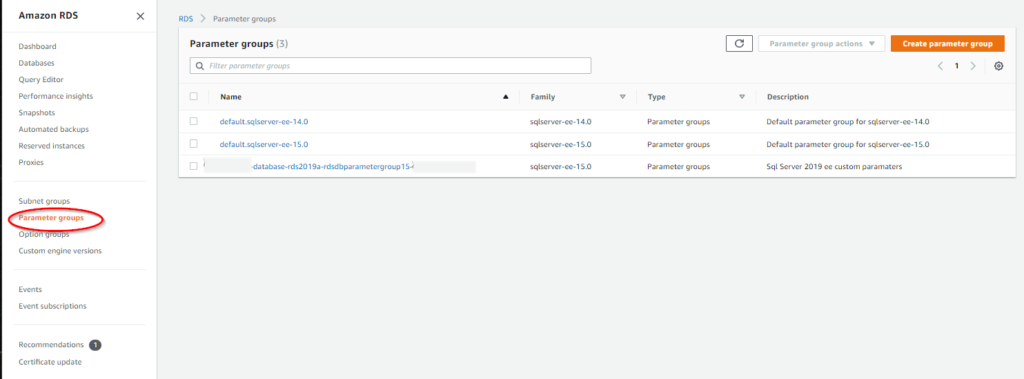This screenshot has width=1024, height=379.
Task: Open default.sqlserver-ee-15.0 parameter group
Action: (x=264, y=144)
